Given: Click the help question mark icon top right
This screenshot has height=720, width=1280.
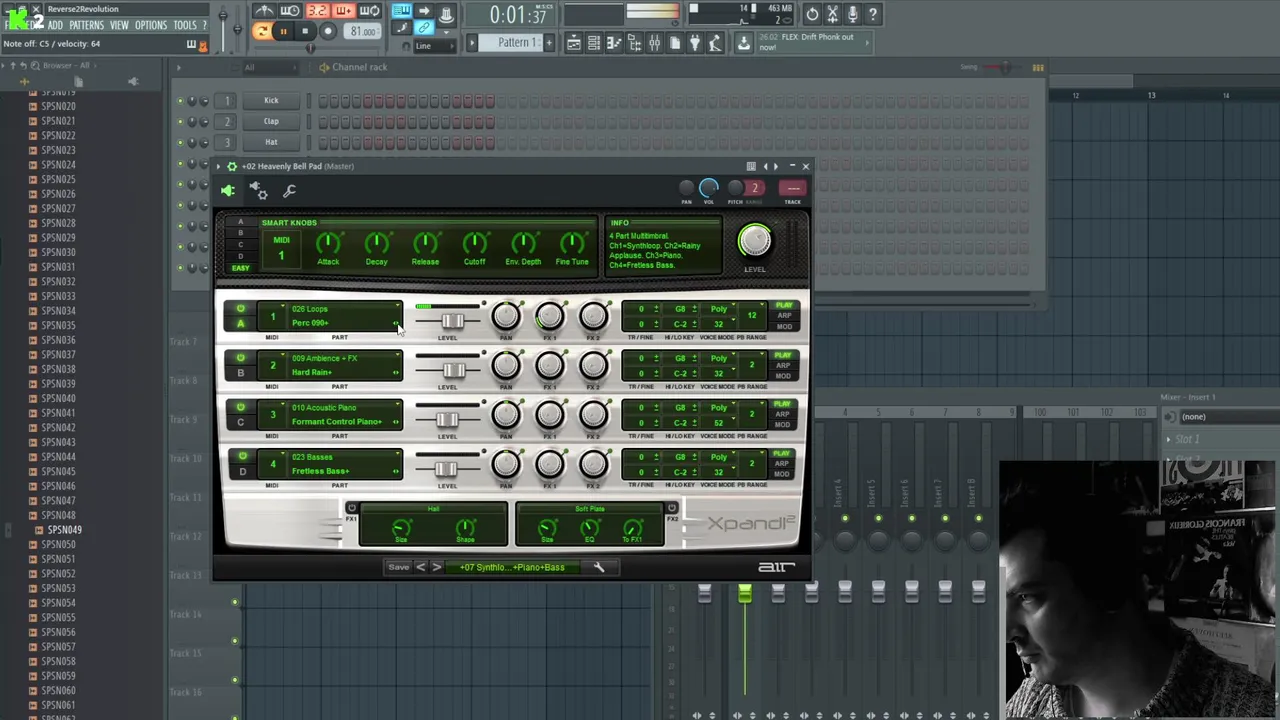Looking at the screenshot, I should tap(872, 14).
